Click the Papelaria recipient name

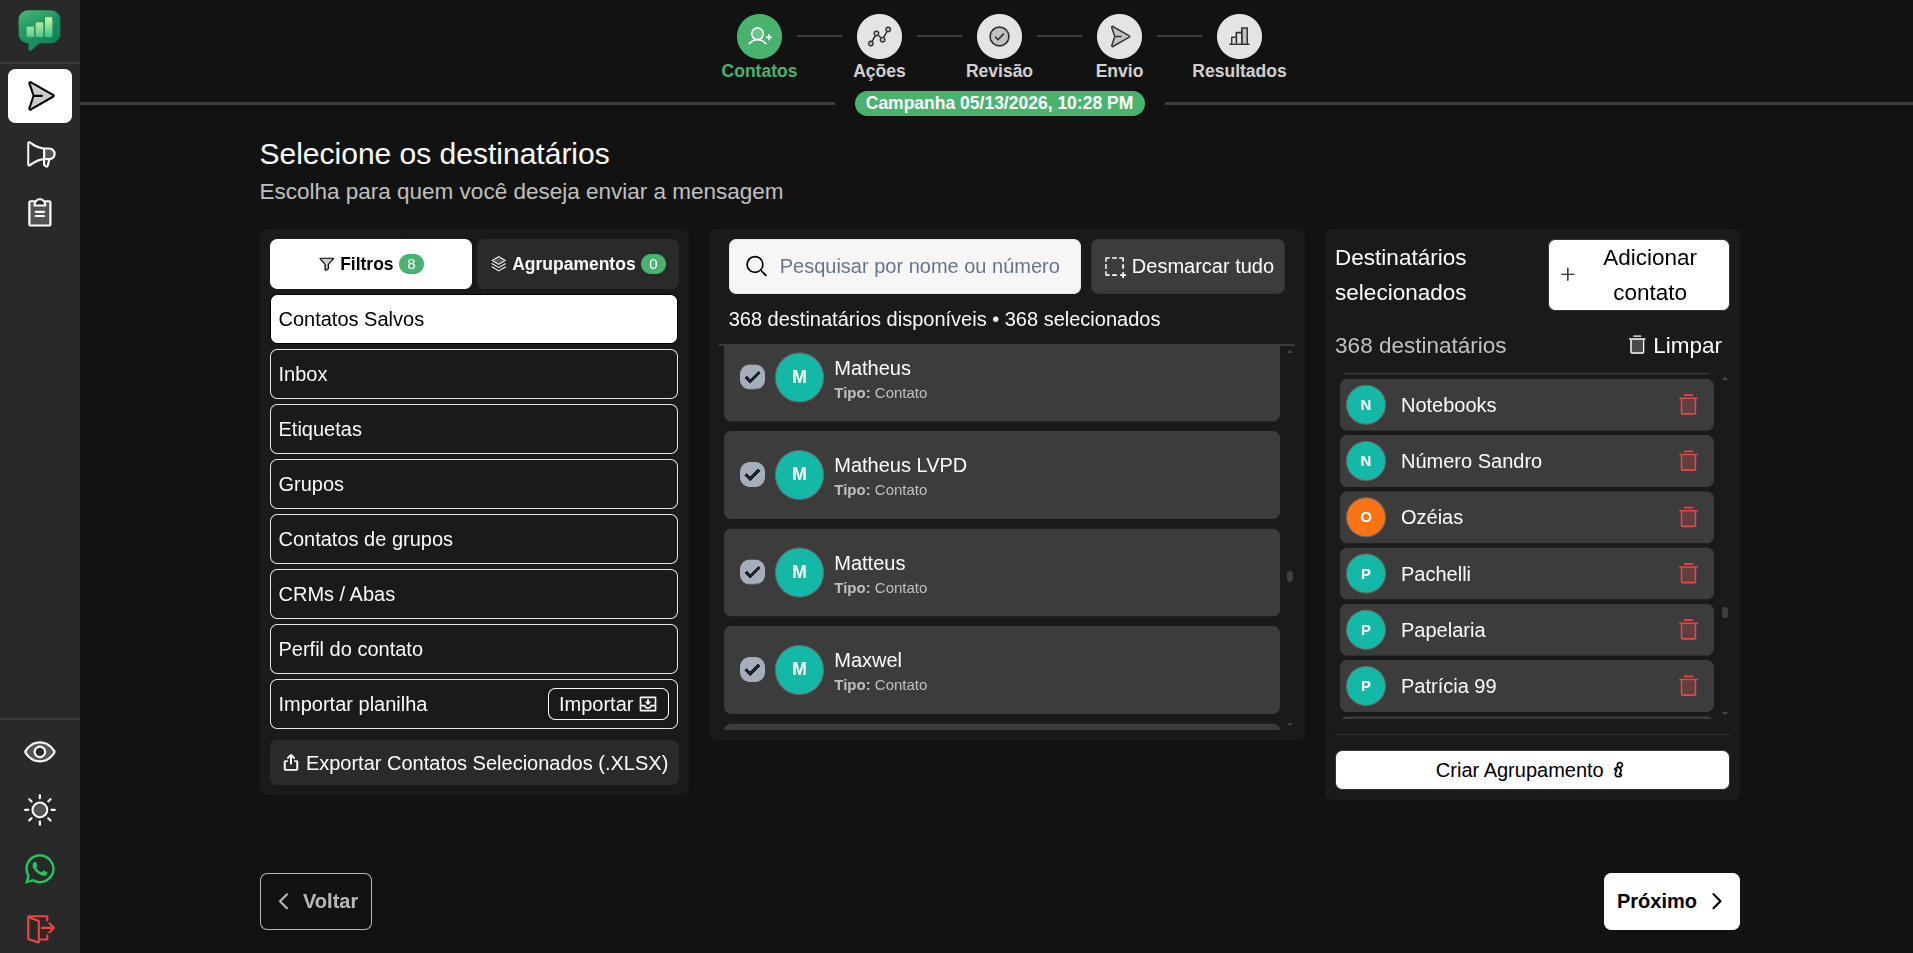pos(1442,630)
